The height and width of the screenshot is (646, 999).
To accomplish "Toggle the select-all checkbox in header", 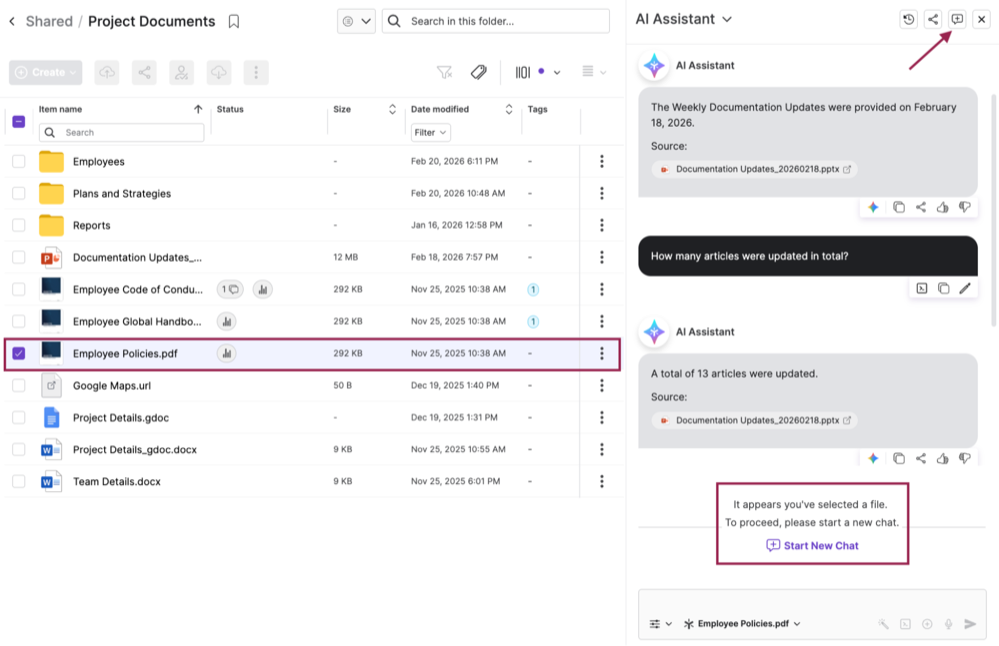I will coord(19,121).
